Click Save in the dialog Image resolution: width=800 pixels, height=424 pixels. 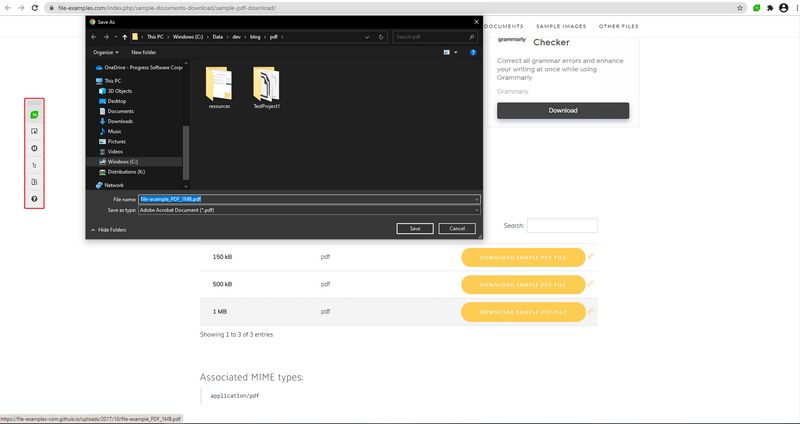(415, 229)
